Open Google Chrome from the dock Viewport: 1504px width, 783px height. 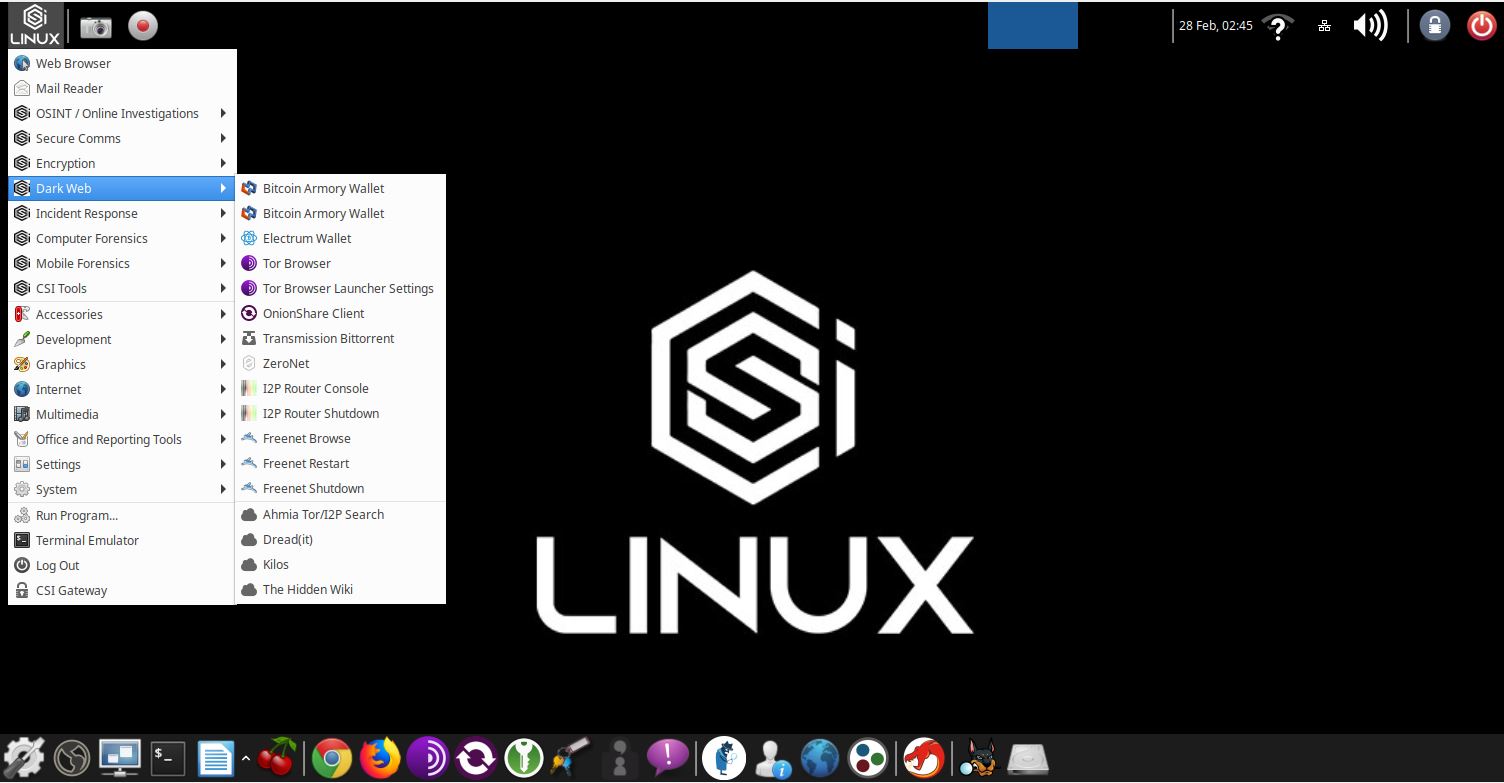click(333, 758)
